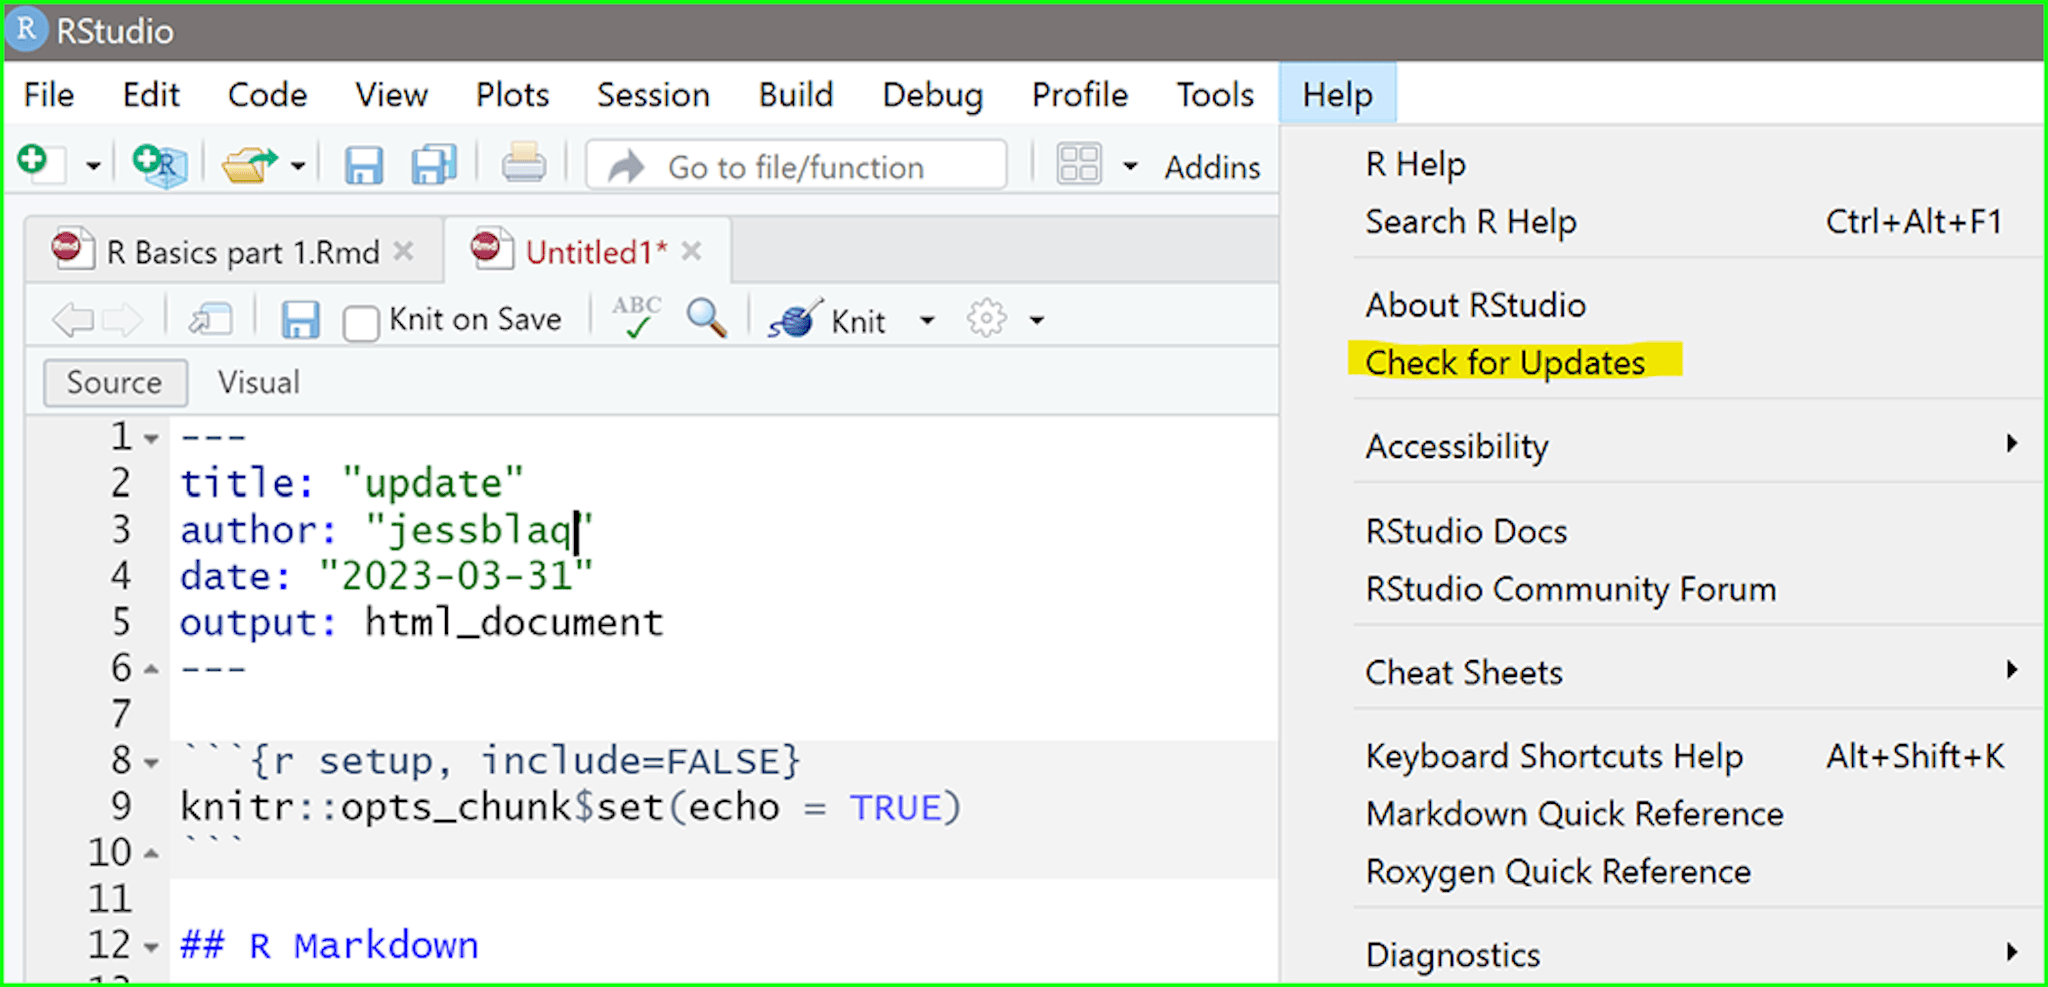Choose Check for Updates in Help menu
The height and width of the screenshot is (987, 2048).
[1505, 363]
